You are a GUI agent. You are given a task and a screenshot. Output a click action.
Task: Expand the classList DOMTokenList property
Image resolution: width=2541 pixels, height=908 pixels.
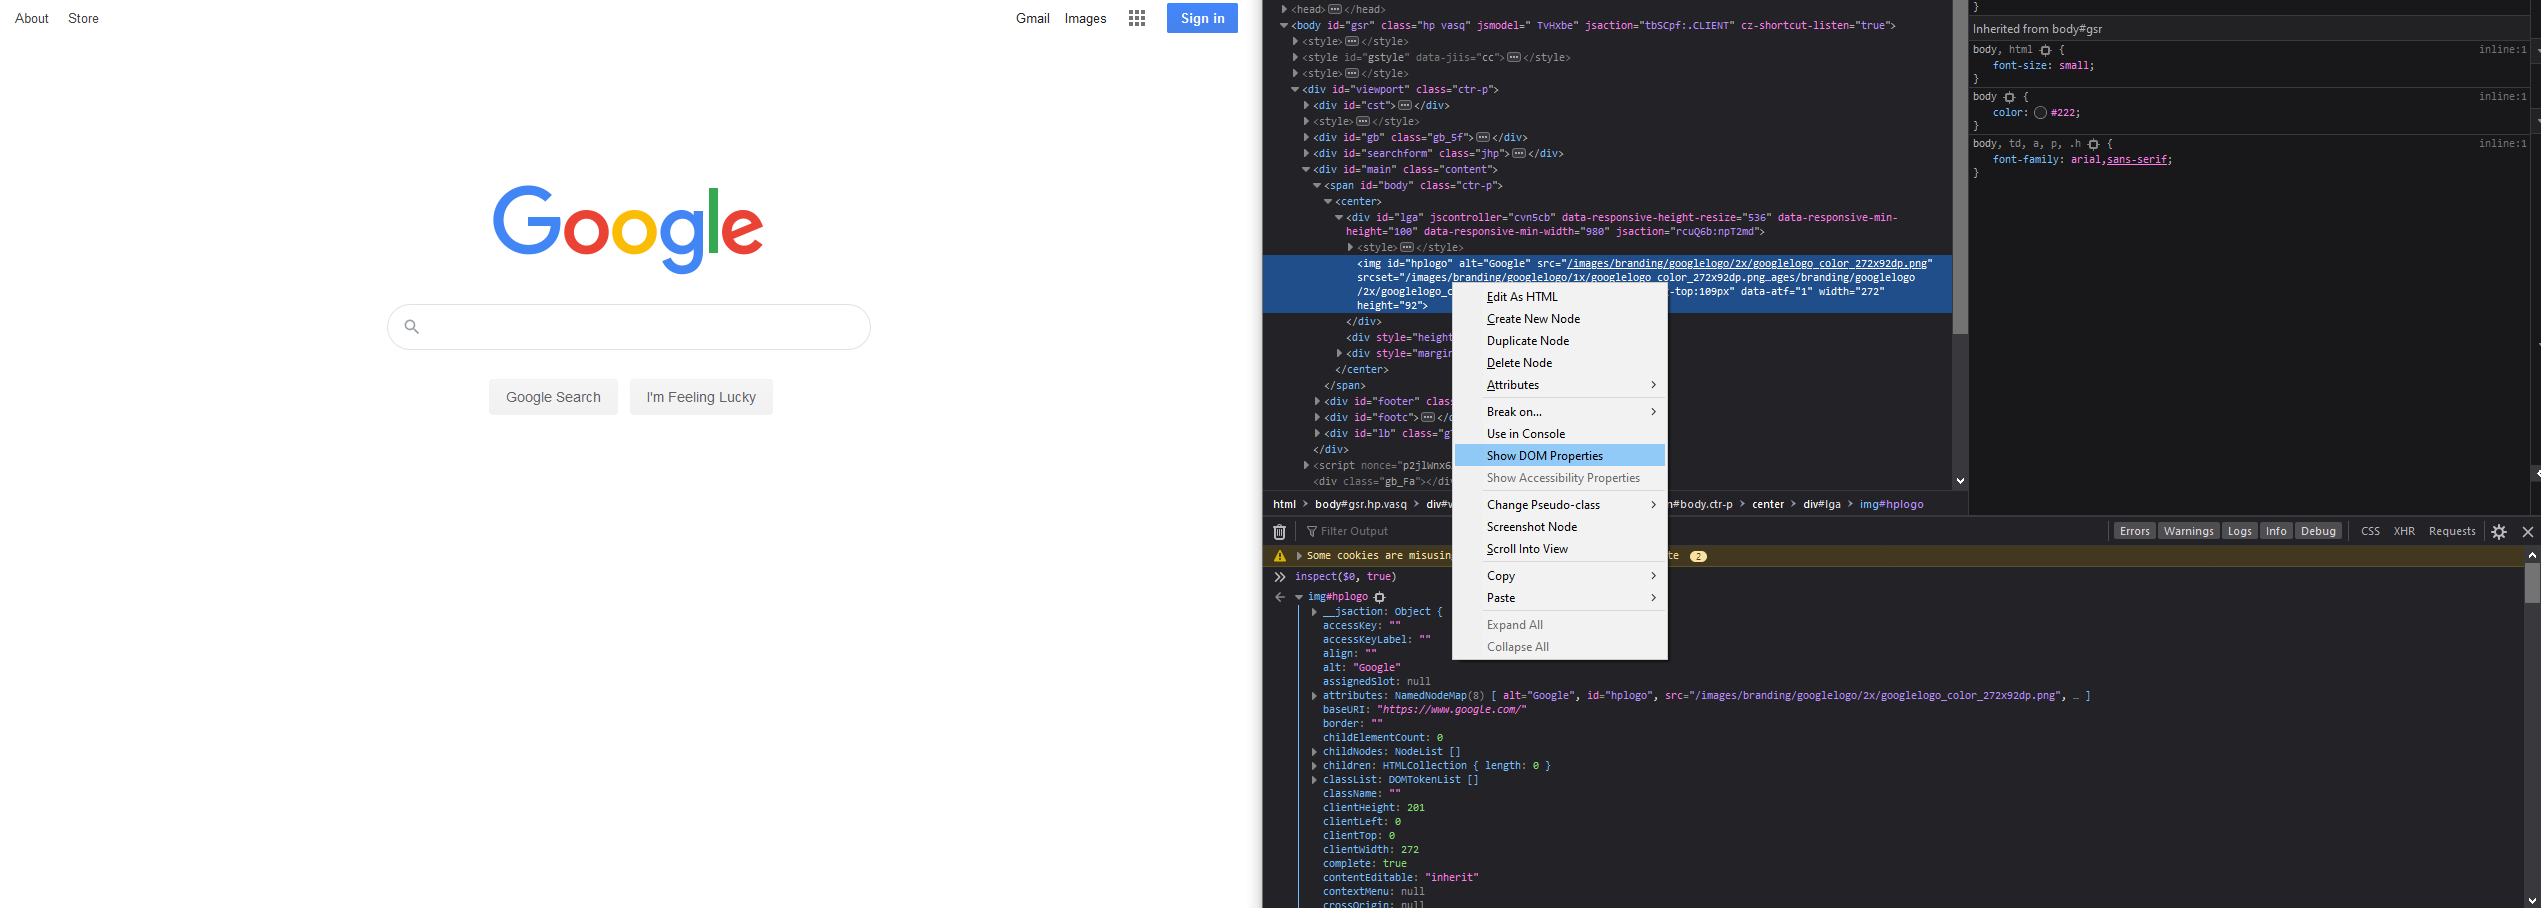point(1314,780)
